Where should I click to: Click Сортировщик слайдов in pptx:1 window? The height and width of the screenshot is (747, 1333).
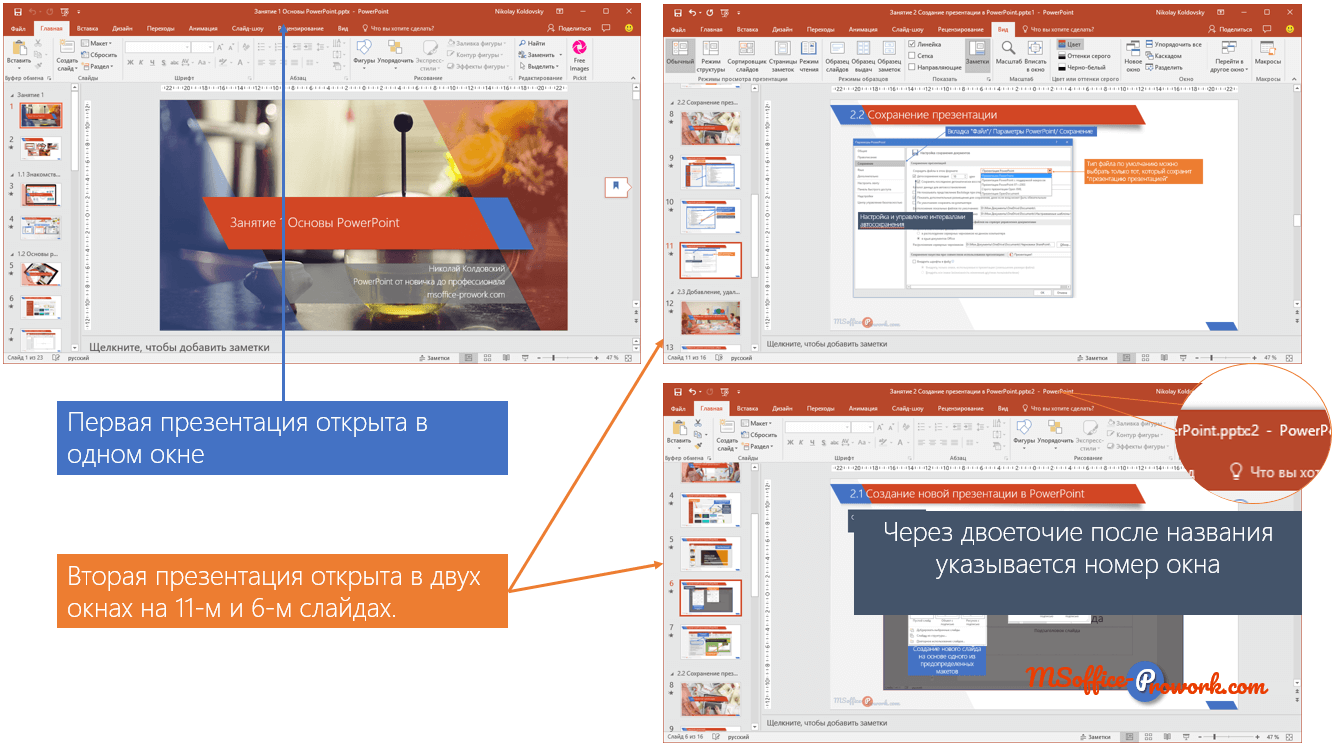pyautogui.click(x=746, y=56)
